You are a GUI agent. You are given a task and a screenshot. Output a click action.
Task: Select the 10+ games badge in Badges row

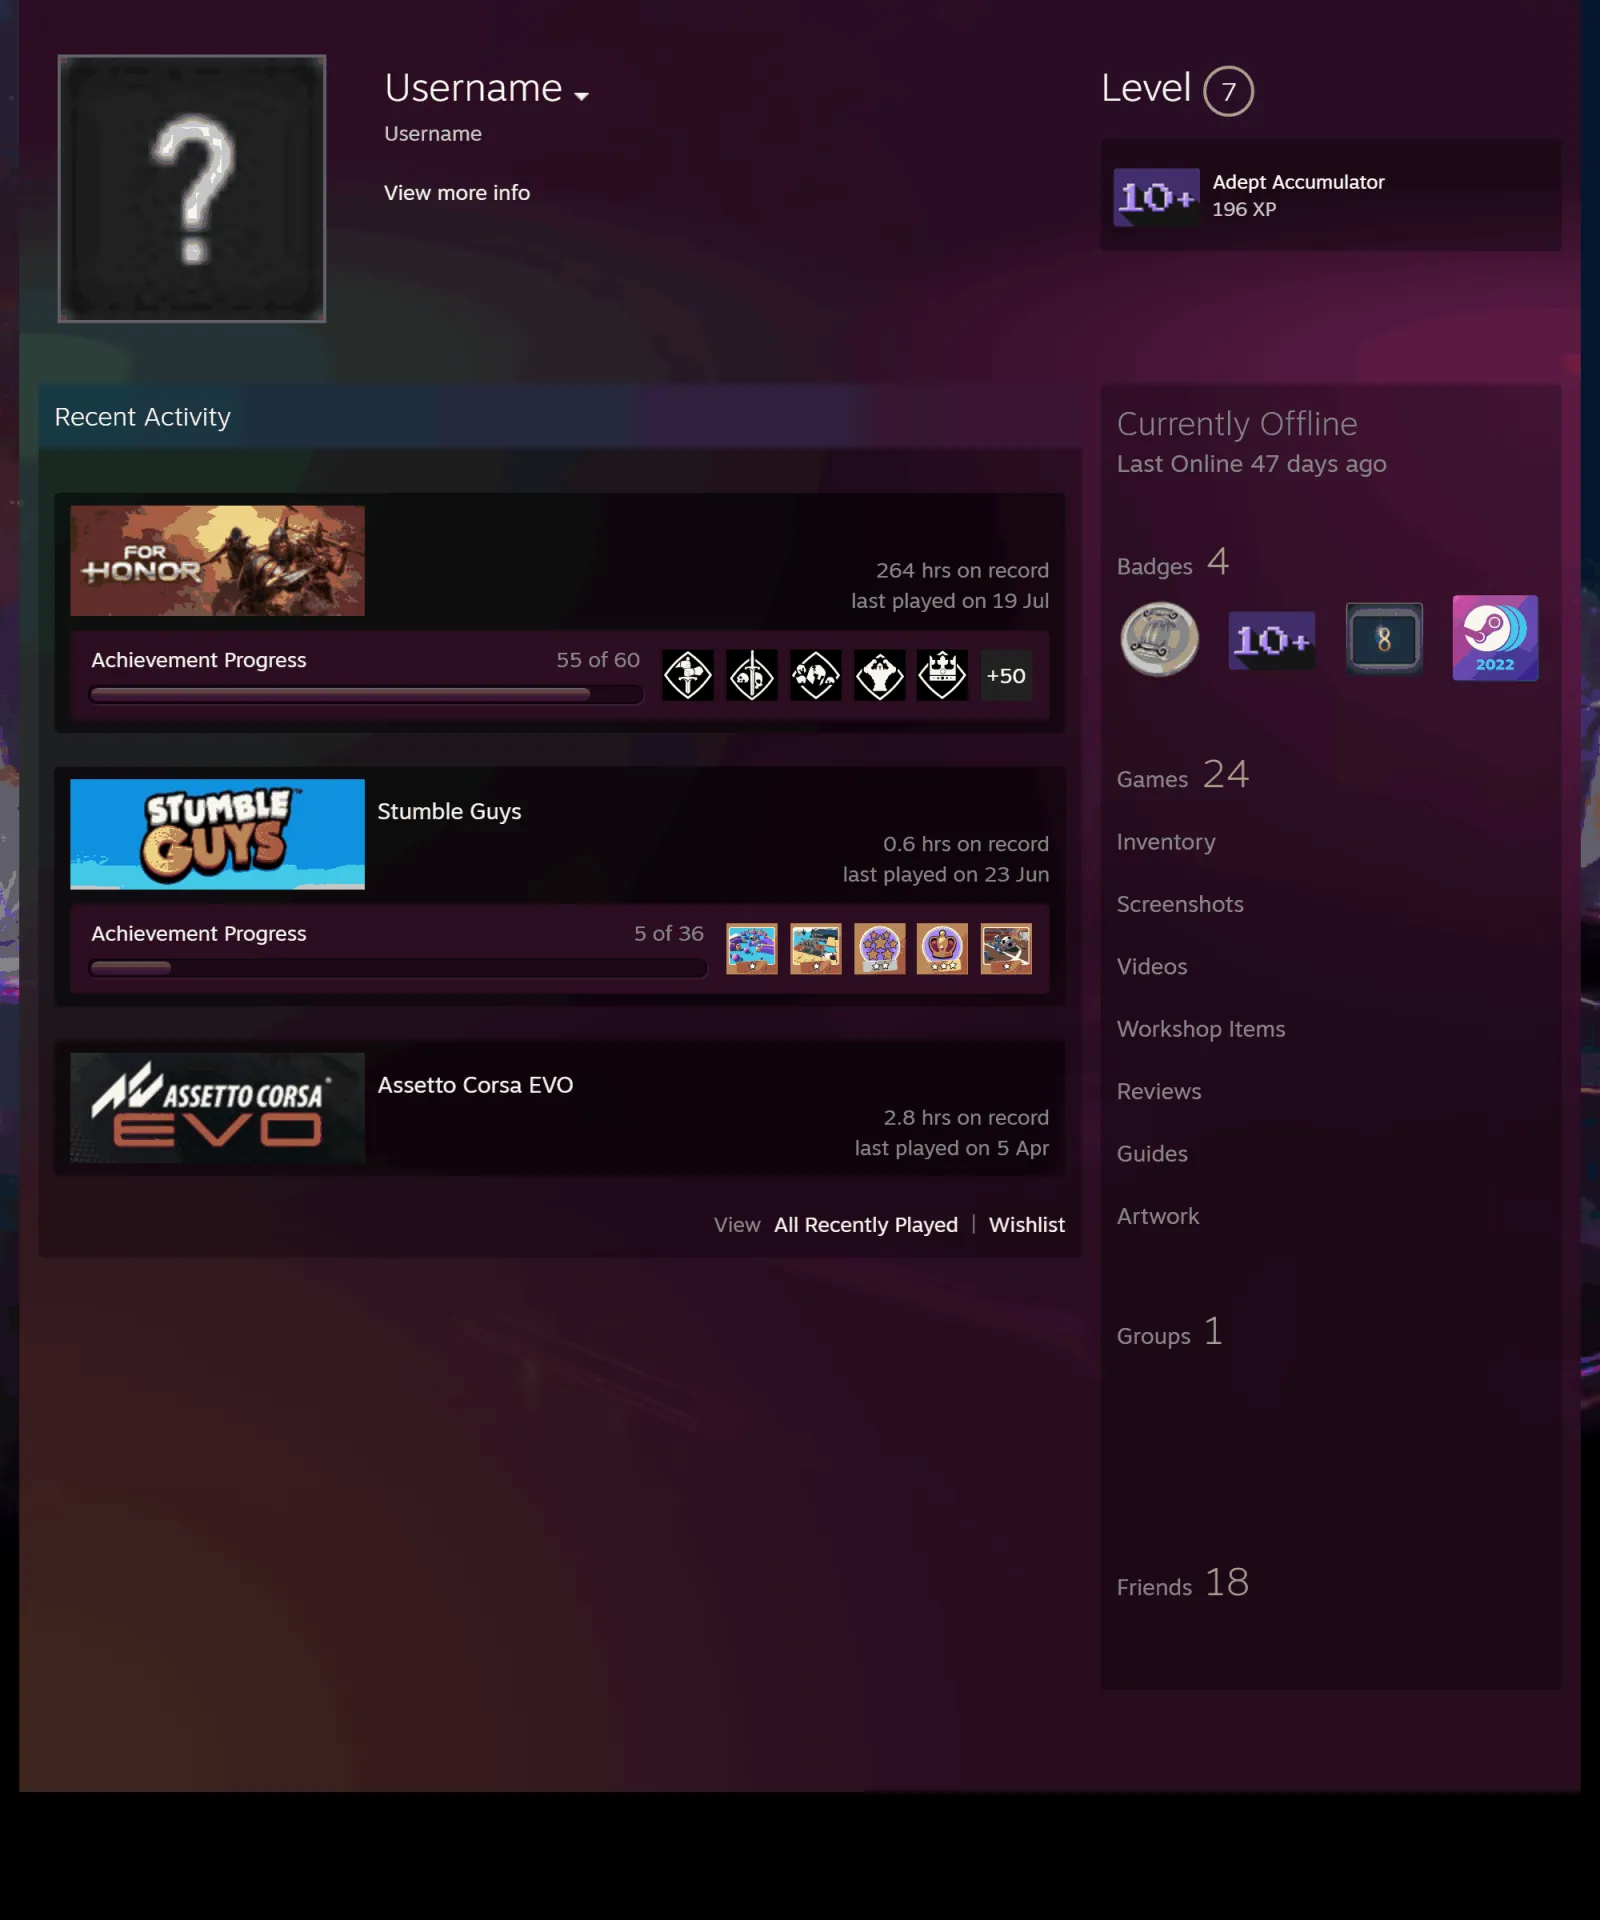1272,640
